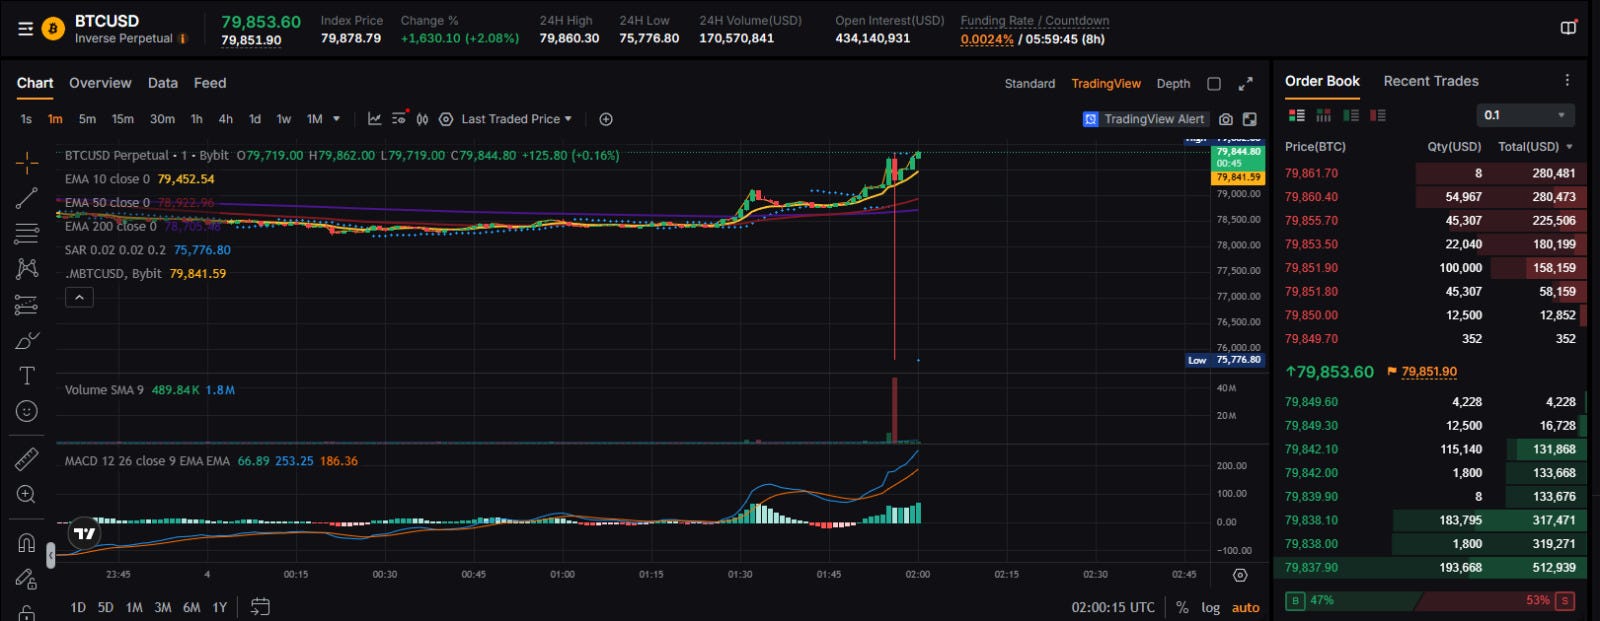The height and width of the screenshot is (621, 1600).
Task: Collapse the indicator legend chevron
Action: 79,297
